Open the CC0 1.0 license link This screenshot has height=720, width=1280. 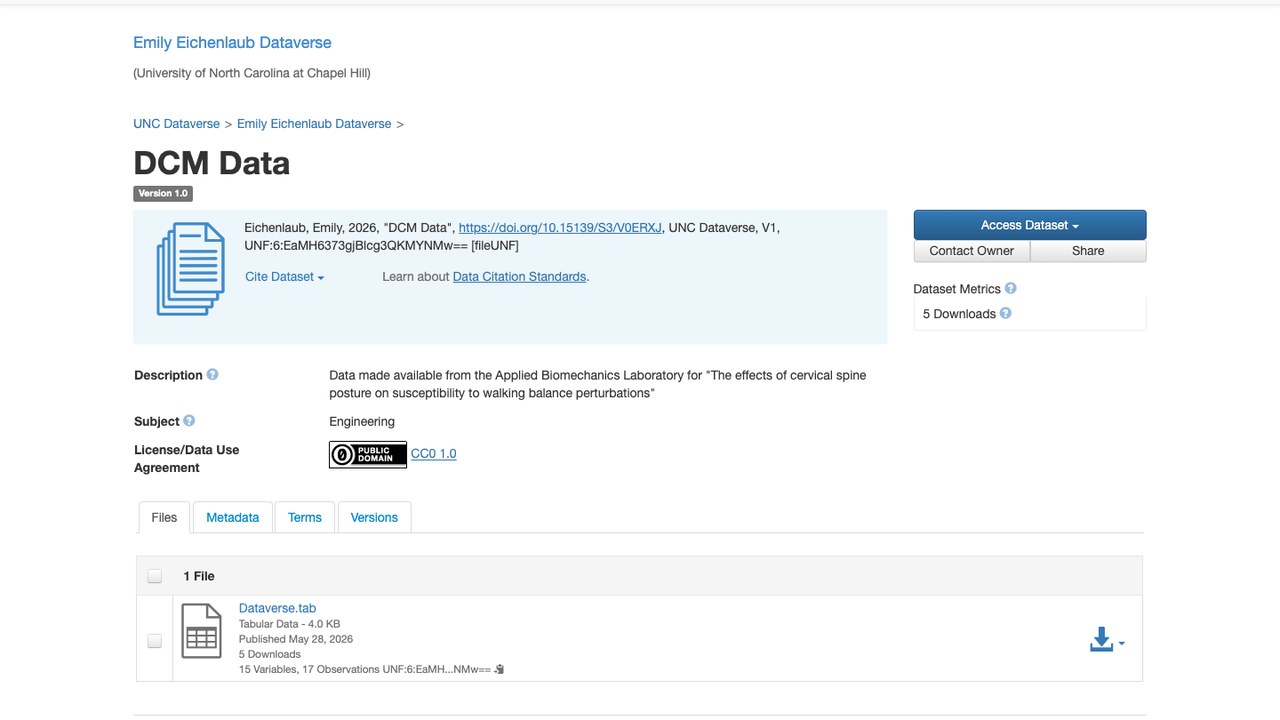434,454
